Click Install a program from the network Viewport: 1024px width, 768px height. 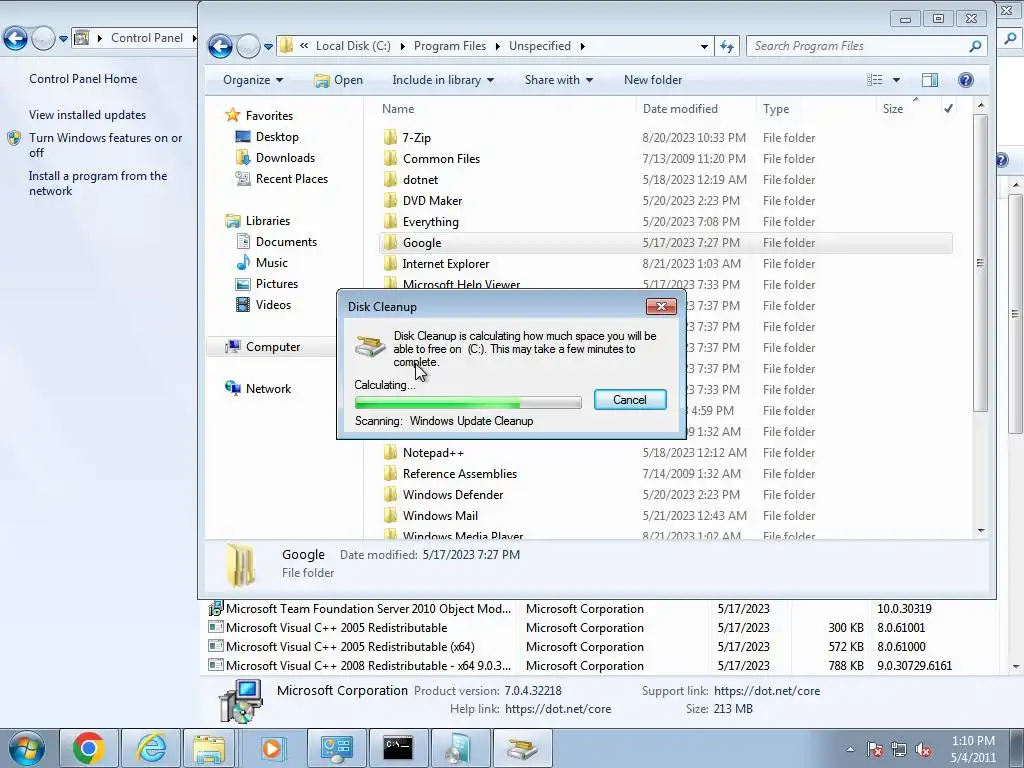(x=98, y=184)
